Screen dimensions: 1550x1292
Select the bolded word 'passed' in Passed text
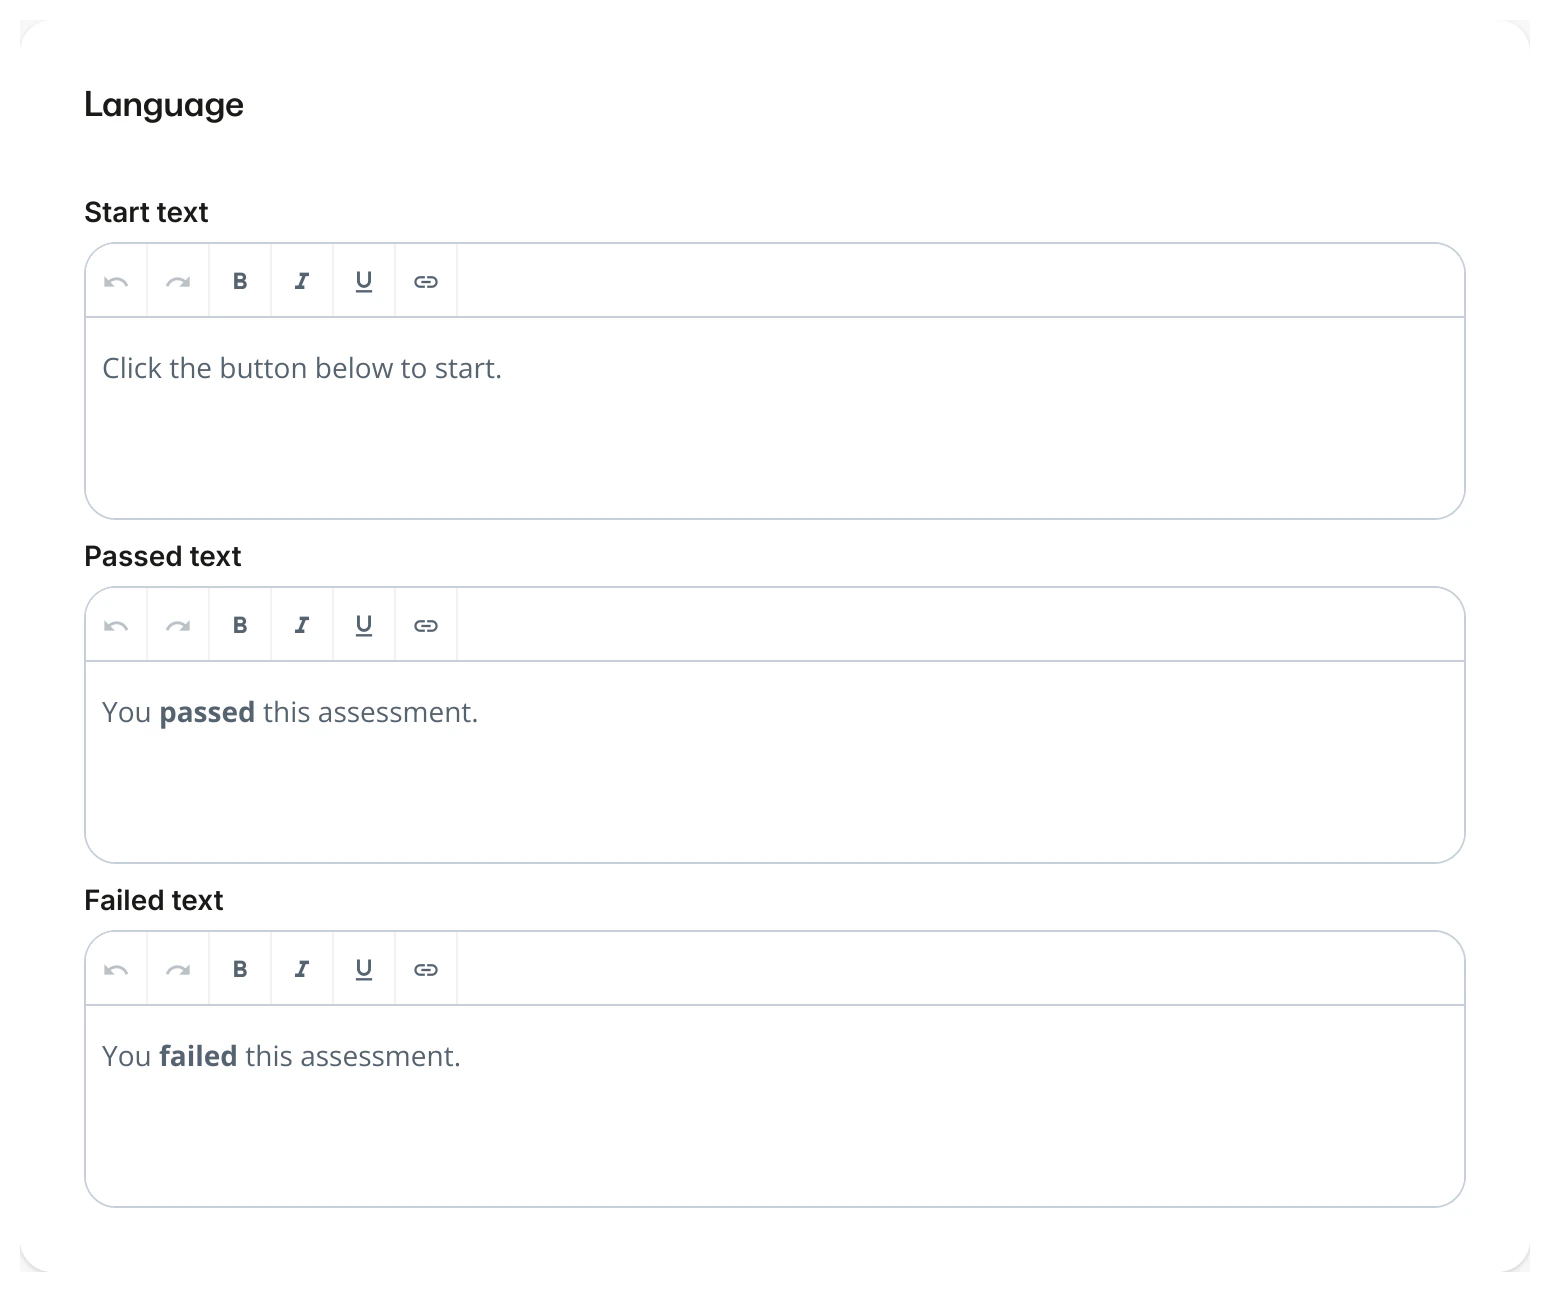(206, 712)
